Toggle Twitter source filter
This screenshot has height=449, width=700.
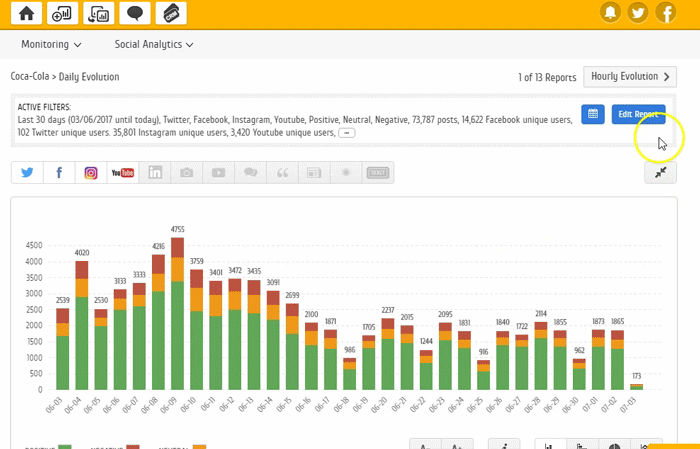coord(27,172)
